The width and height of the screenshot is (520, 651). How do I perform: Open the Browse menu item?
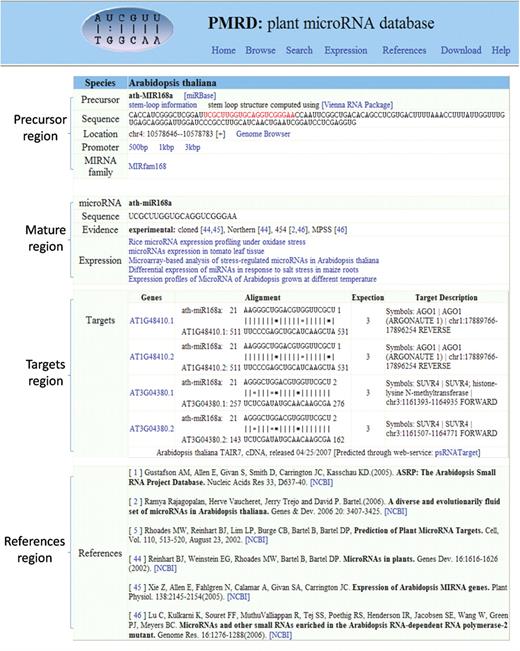pos(260,50)
